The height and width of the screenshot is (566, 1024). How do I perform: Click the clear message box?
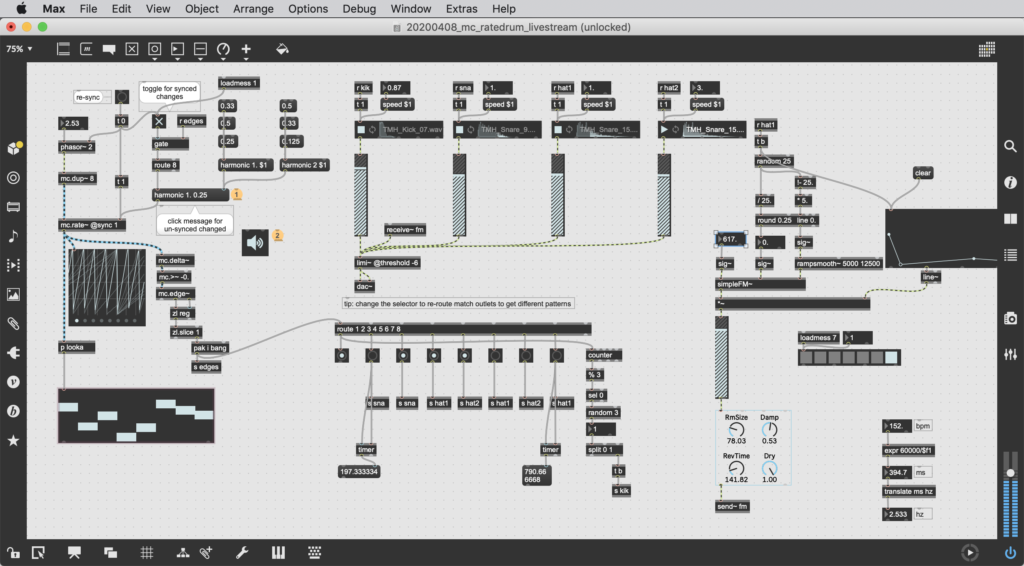click(923, 173)
